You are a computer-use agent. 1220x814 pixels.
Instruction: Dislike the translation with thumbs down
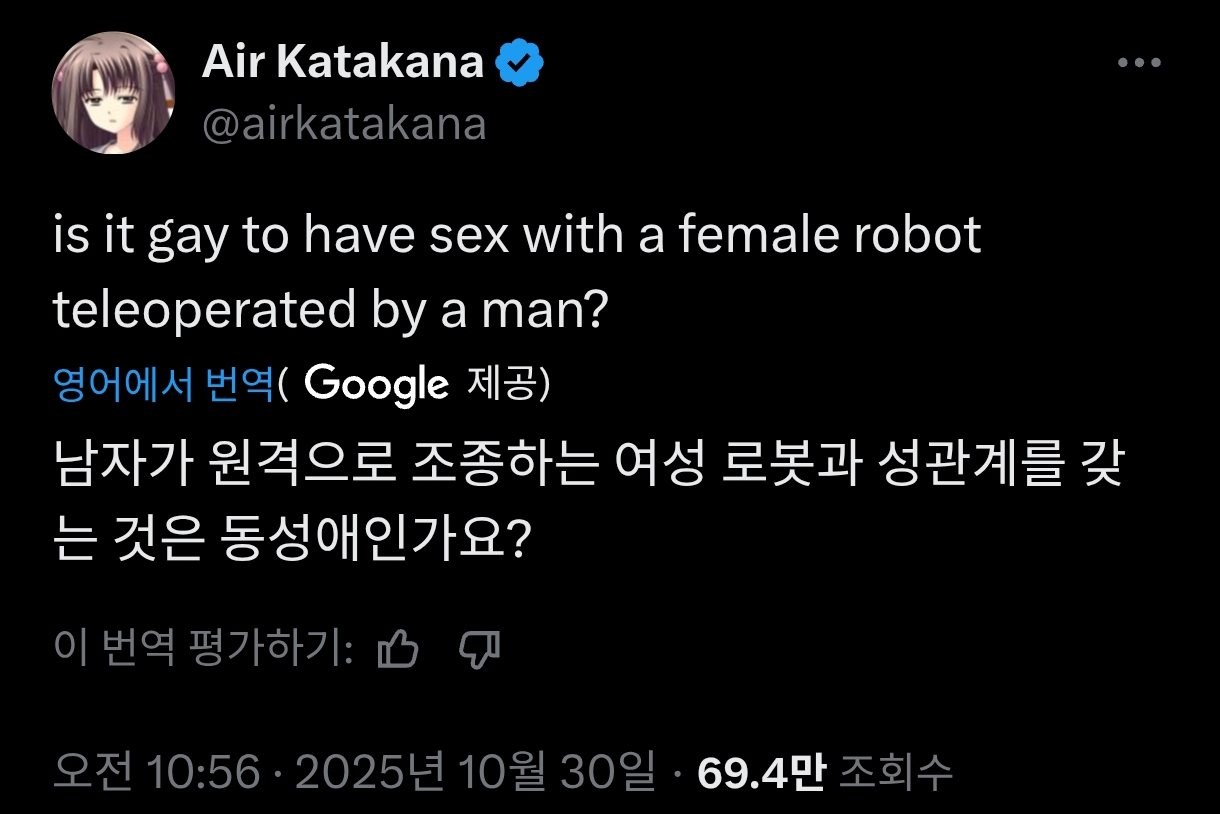tap(478, 651)
